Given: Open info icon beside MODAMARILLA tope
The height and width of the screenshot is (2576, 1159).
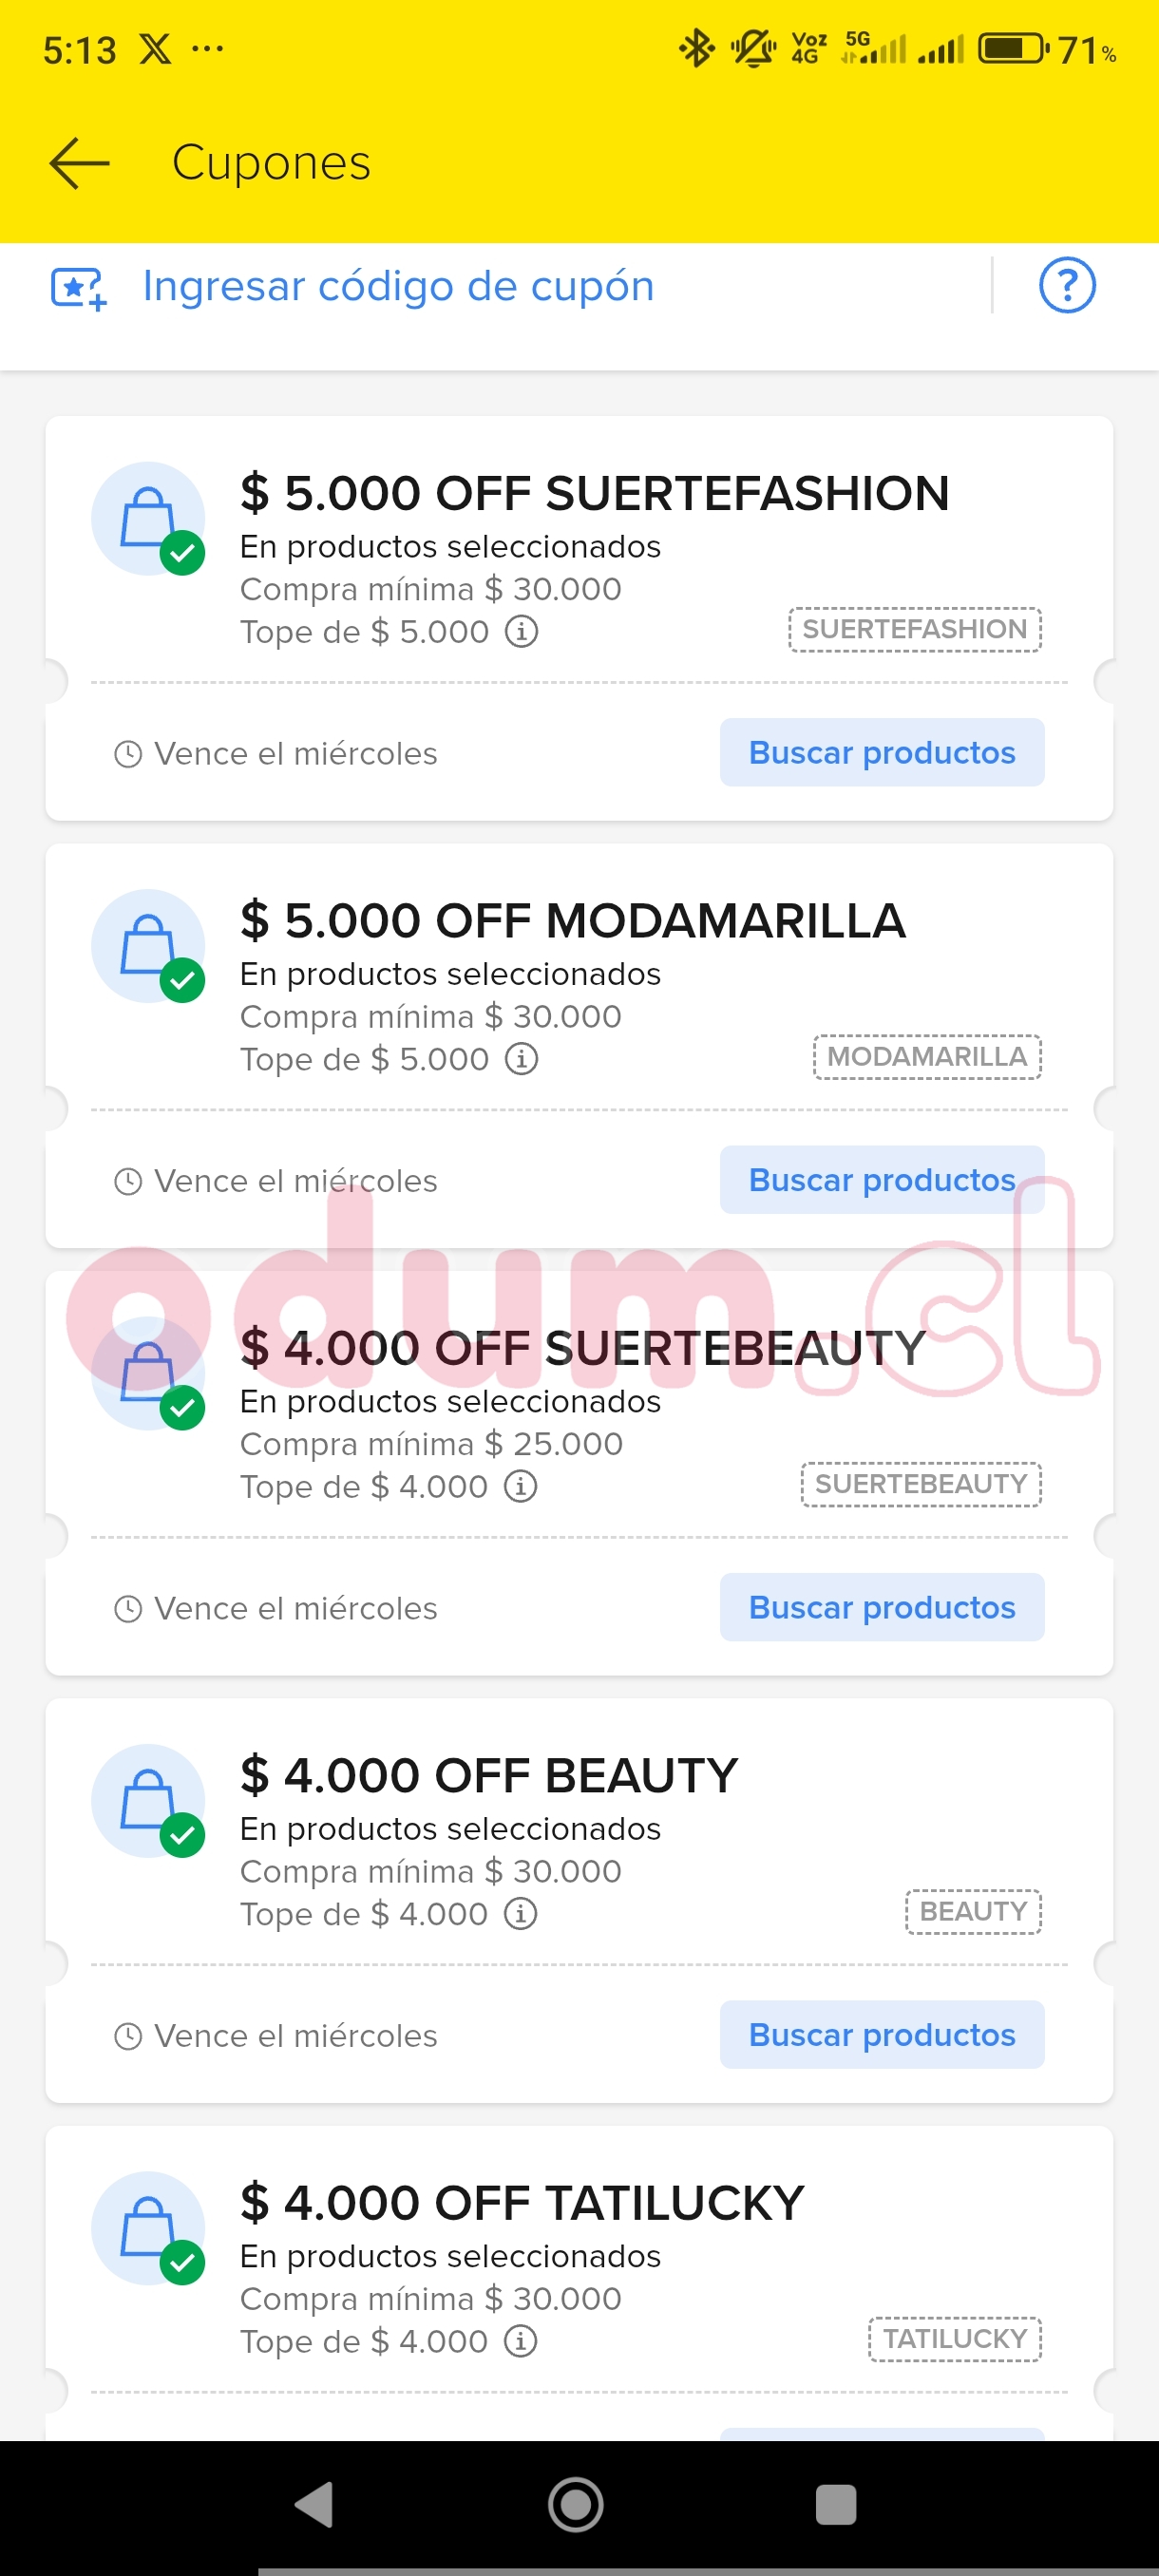Looking at the screenshot, I should click(x=521, y=1059).
